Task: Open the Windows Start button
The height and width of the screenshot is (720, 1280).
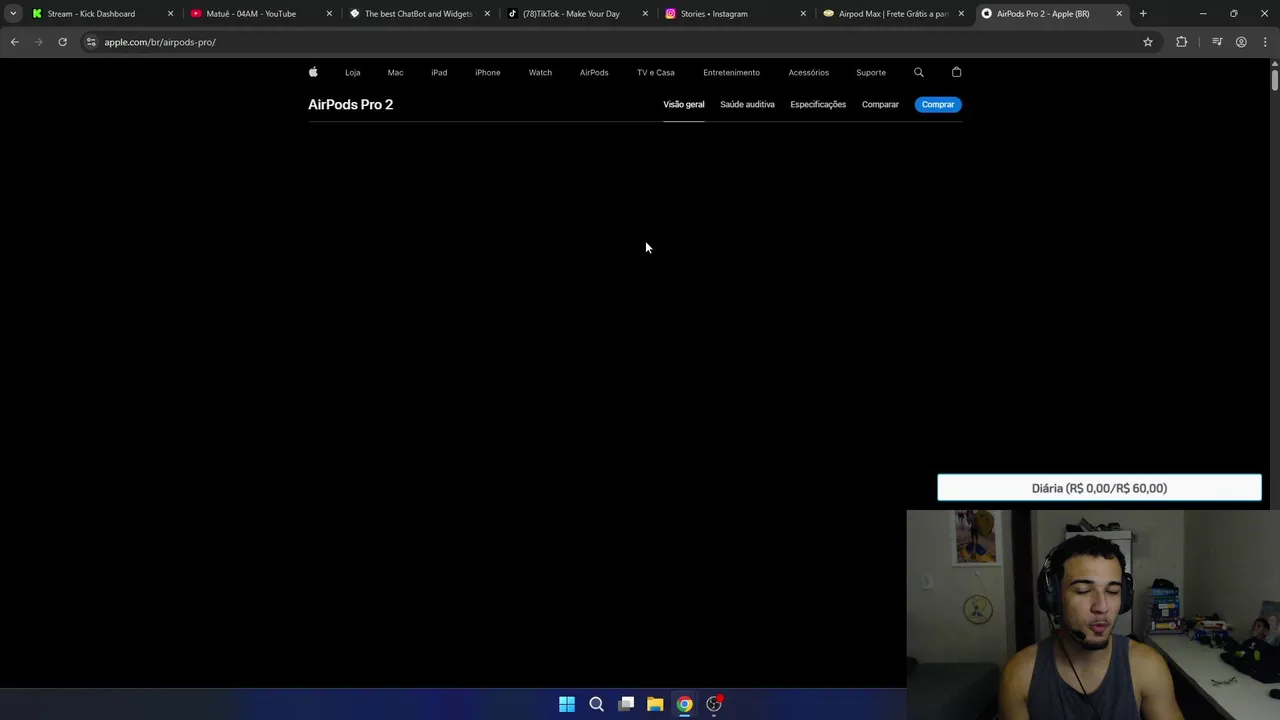Action: (567, 704)
